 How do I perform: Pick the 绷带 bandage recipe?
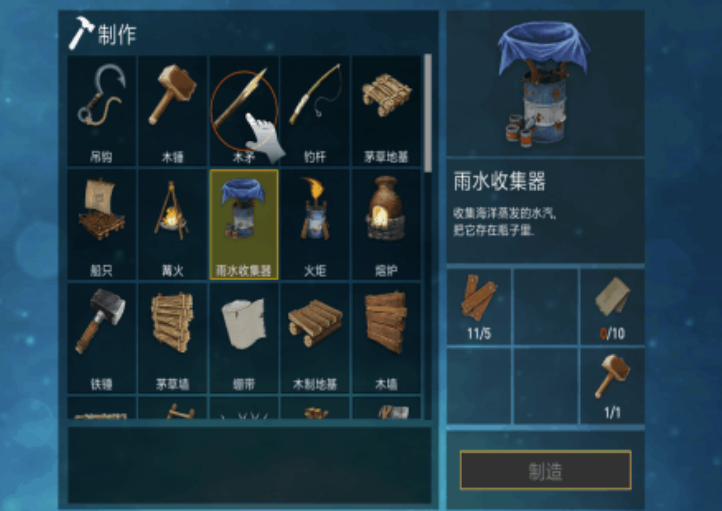pyautogui.click(x=244, y=338)
